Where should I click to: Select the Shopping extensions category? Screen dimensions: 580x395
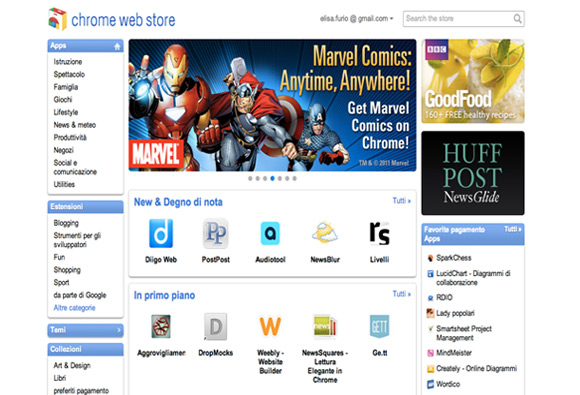(67, 270)
